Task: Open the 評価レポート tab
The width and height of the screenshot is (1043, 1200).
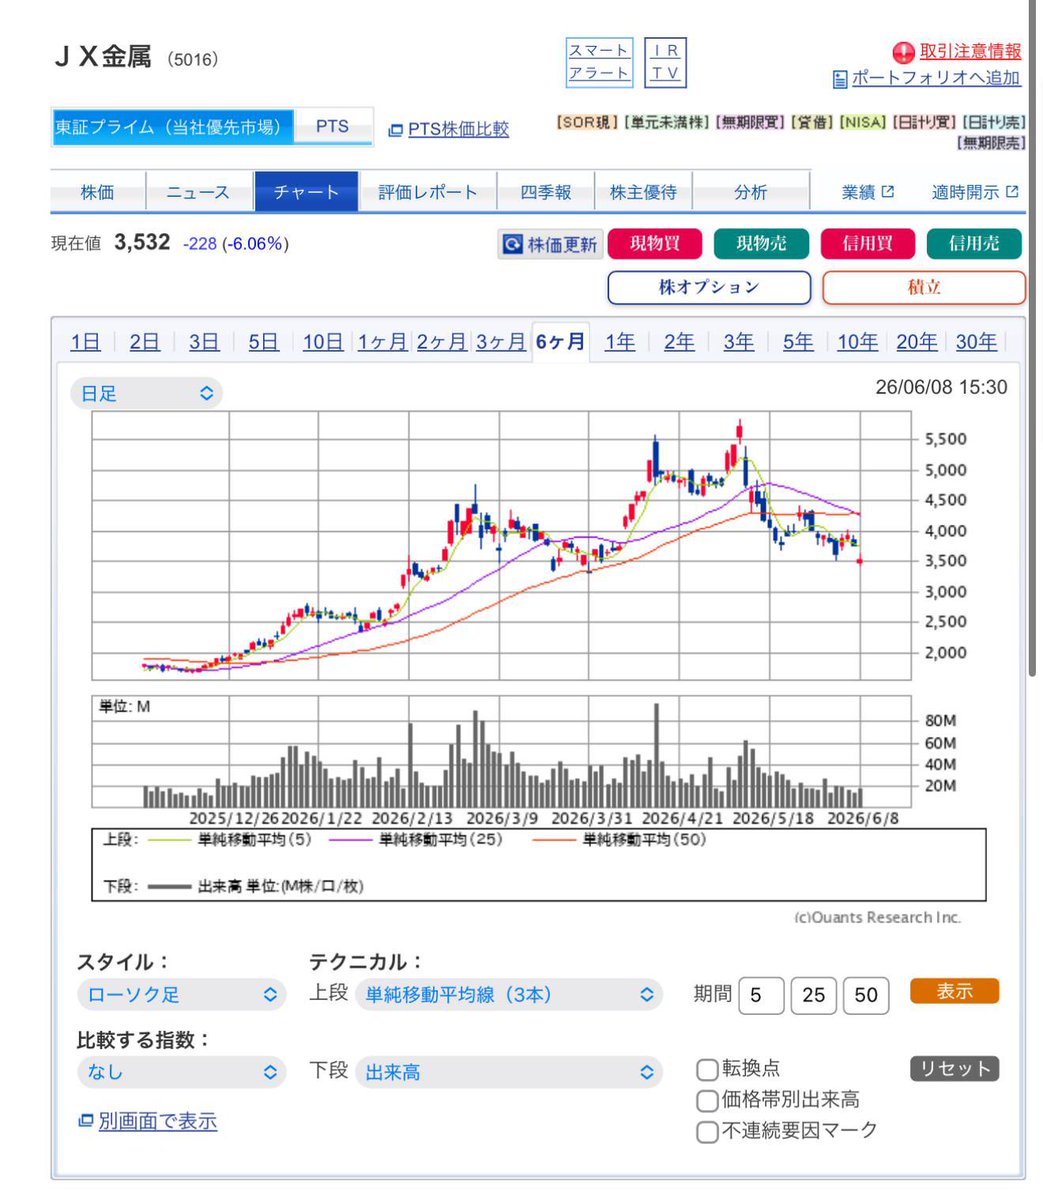Action: pos(428,192)
